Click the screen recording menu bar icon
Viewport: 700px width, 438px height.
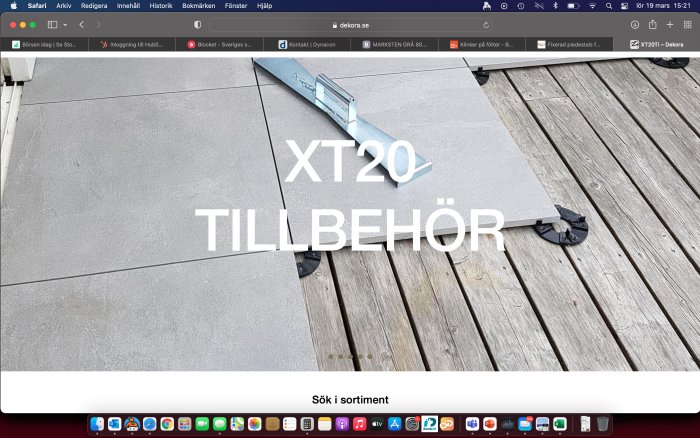tap(504, 6)
